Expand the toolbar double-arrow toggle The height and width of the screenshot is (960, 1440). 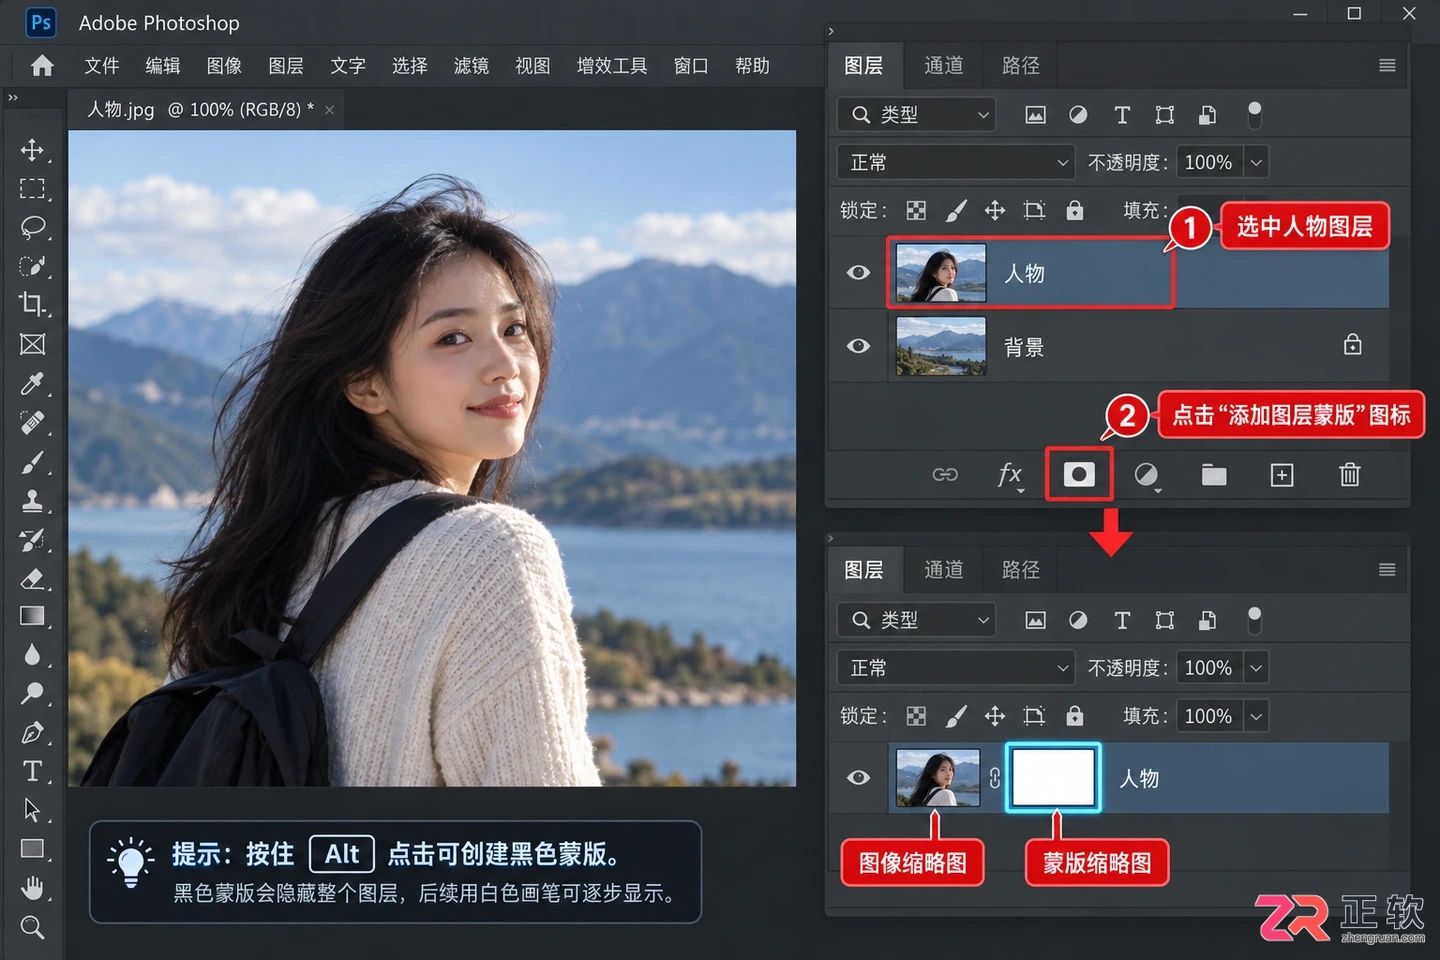tap(13, 98)
